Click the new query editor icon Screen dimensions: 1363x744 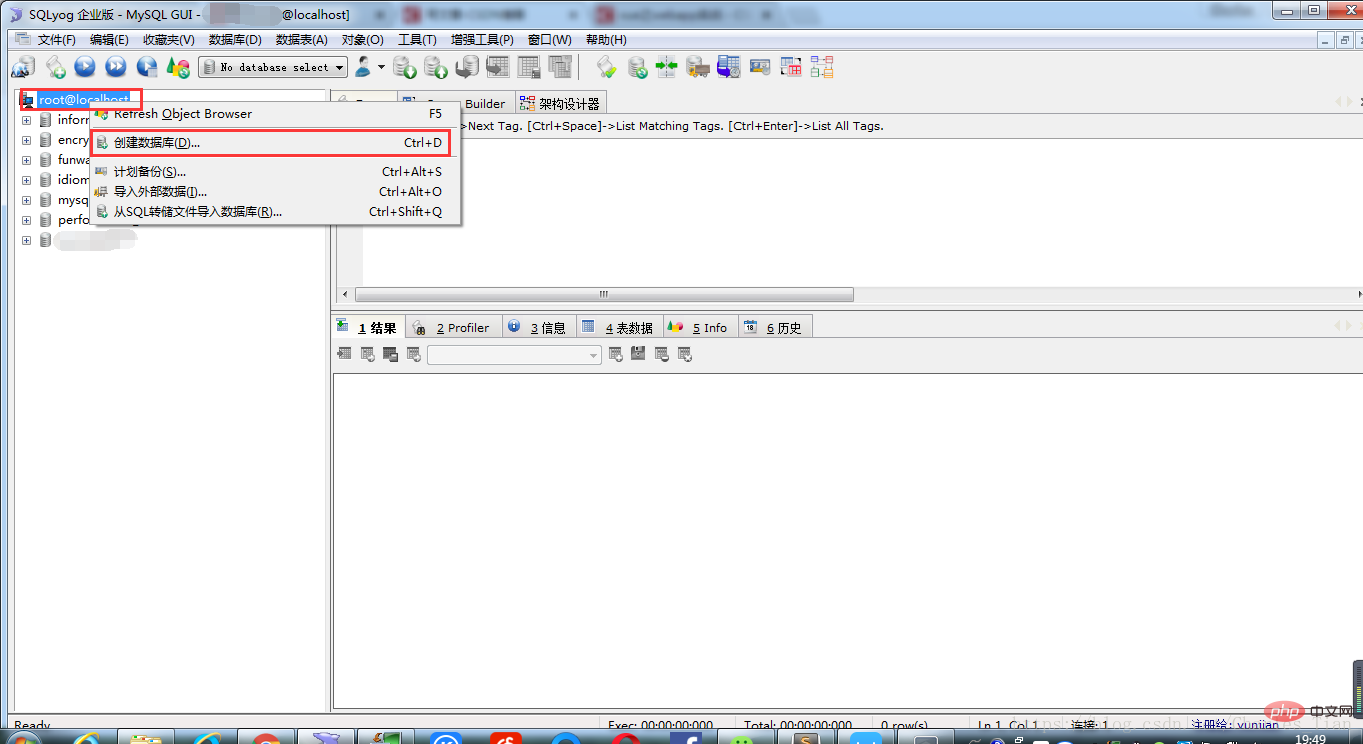[56, 67]
